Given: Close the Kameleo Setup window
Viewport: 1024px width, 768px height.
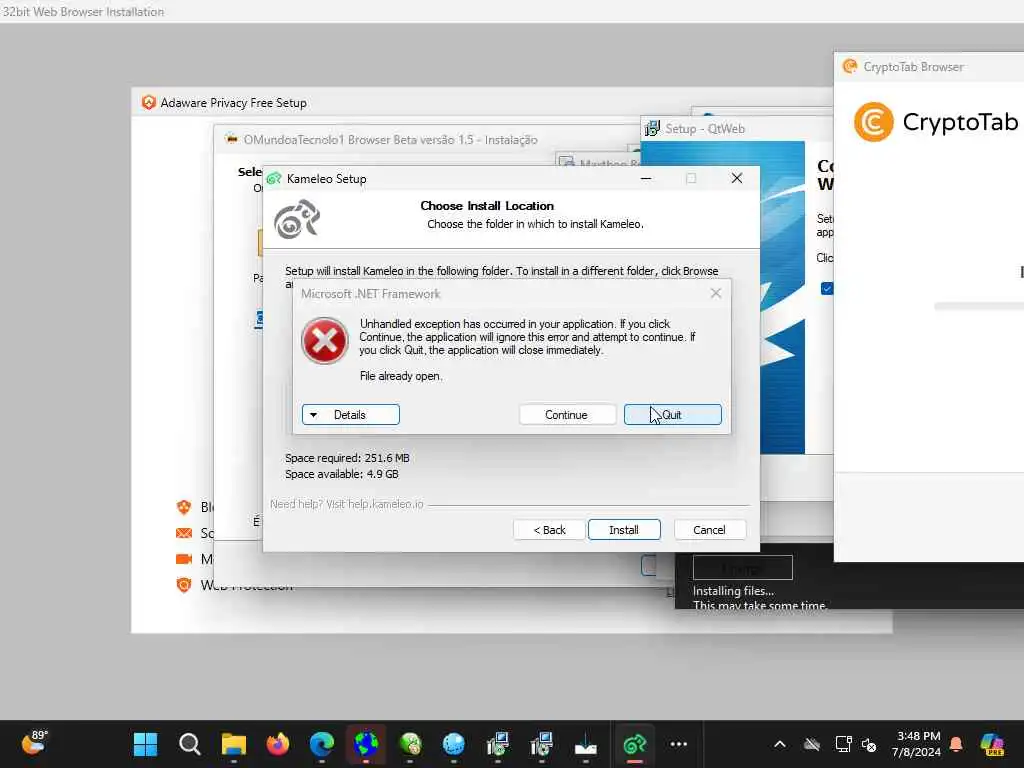Looking at the screenshot, I should point(737,178).
